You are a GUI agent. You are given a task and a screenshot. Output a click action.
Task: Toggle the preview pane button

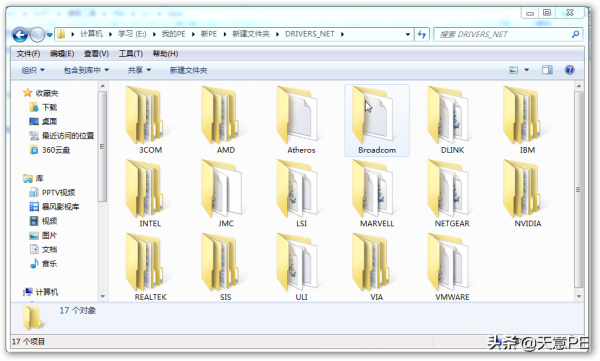[547, 70]
